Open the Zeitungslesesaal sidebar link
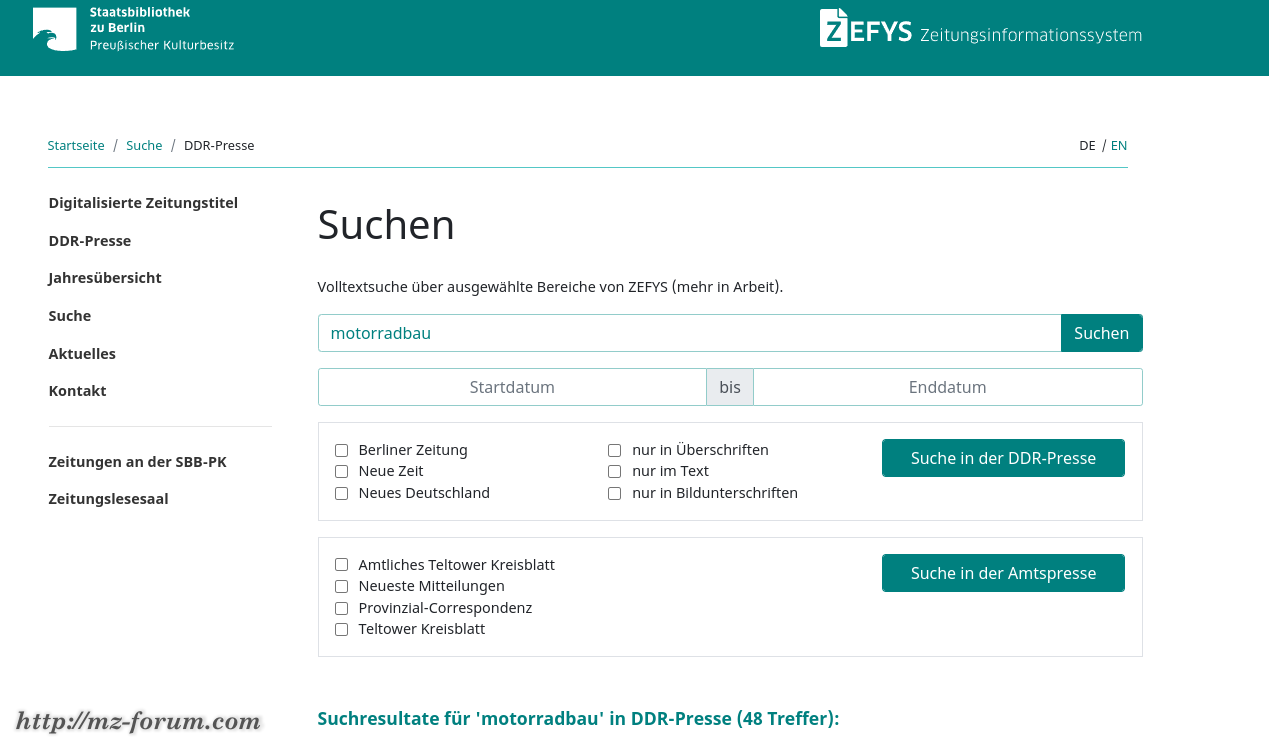 pos(108,499)
